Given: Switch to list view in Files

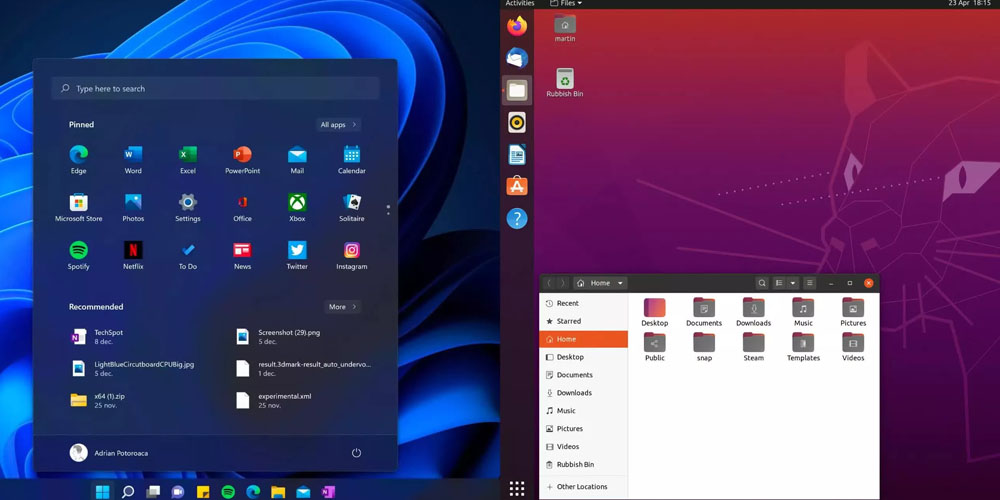Looking at the screenshot, I should (x=779, y=283).
